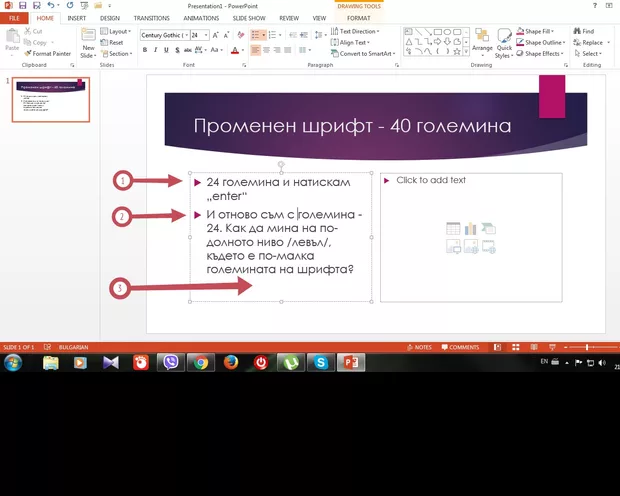Toggle Underline formatting

coord(166,50)
